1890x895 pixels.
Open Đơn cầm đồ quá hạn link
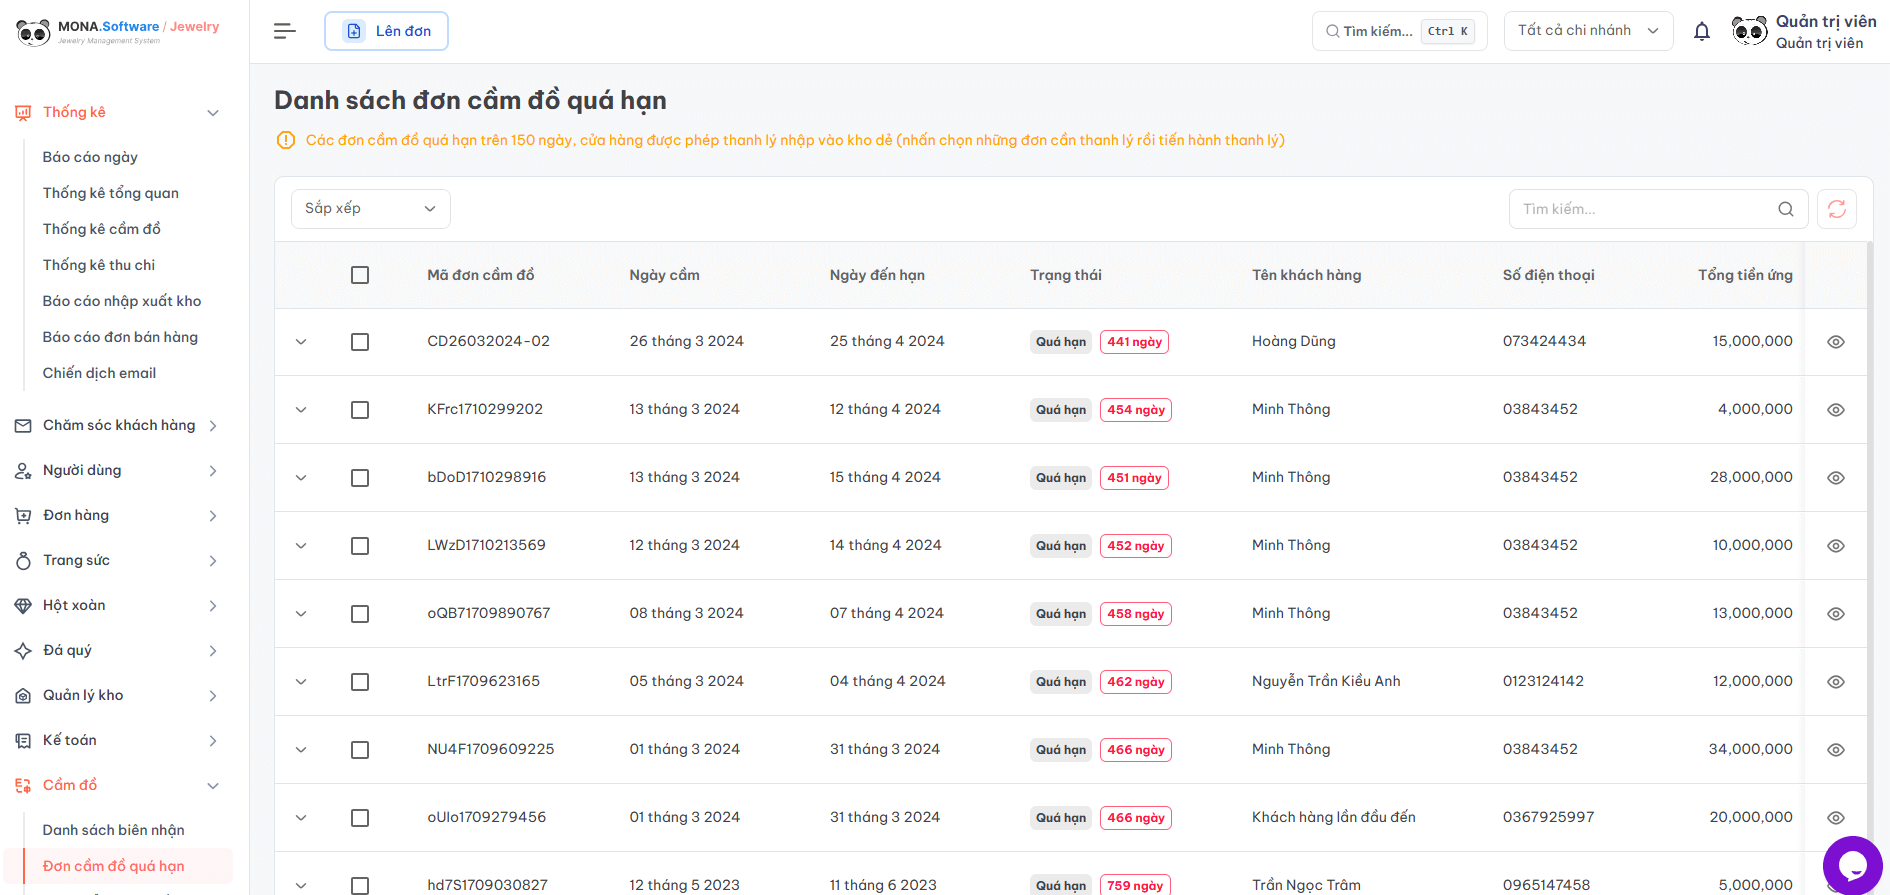point(114,866)
